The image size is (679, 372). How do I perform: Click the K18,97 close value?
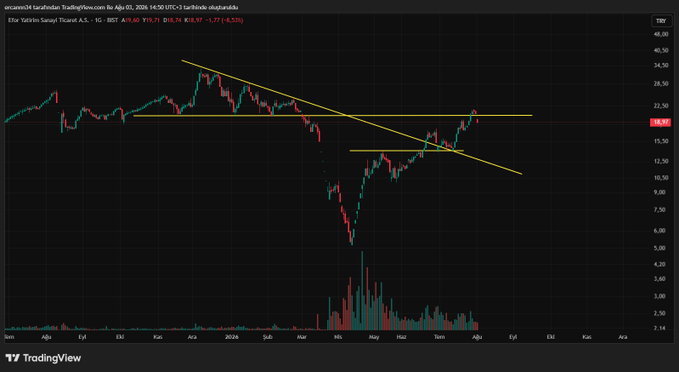coord(193,20)
